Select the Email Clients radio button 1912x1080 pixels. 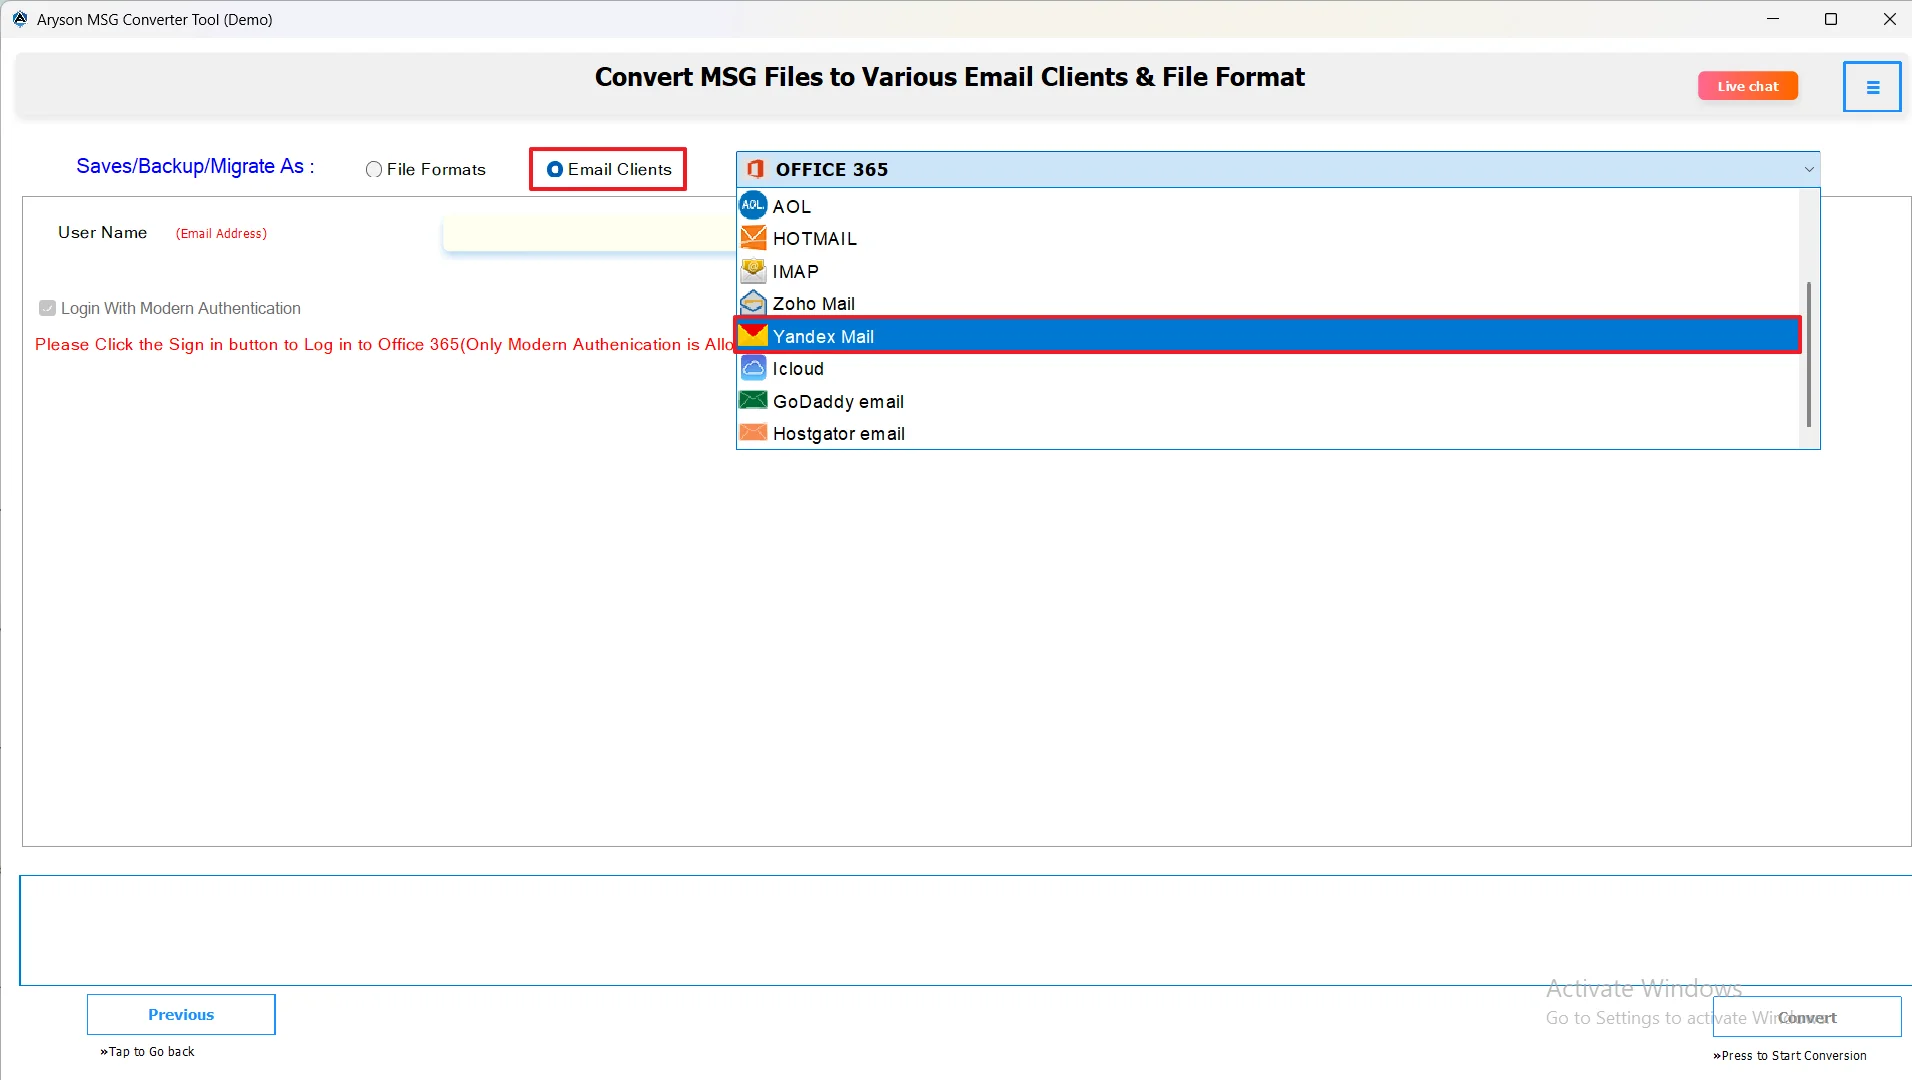555,169
